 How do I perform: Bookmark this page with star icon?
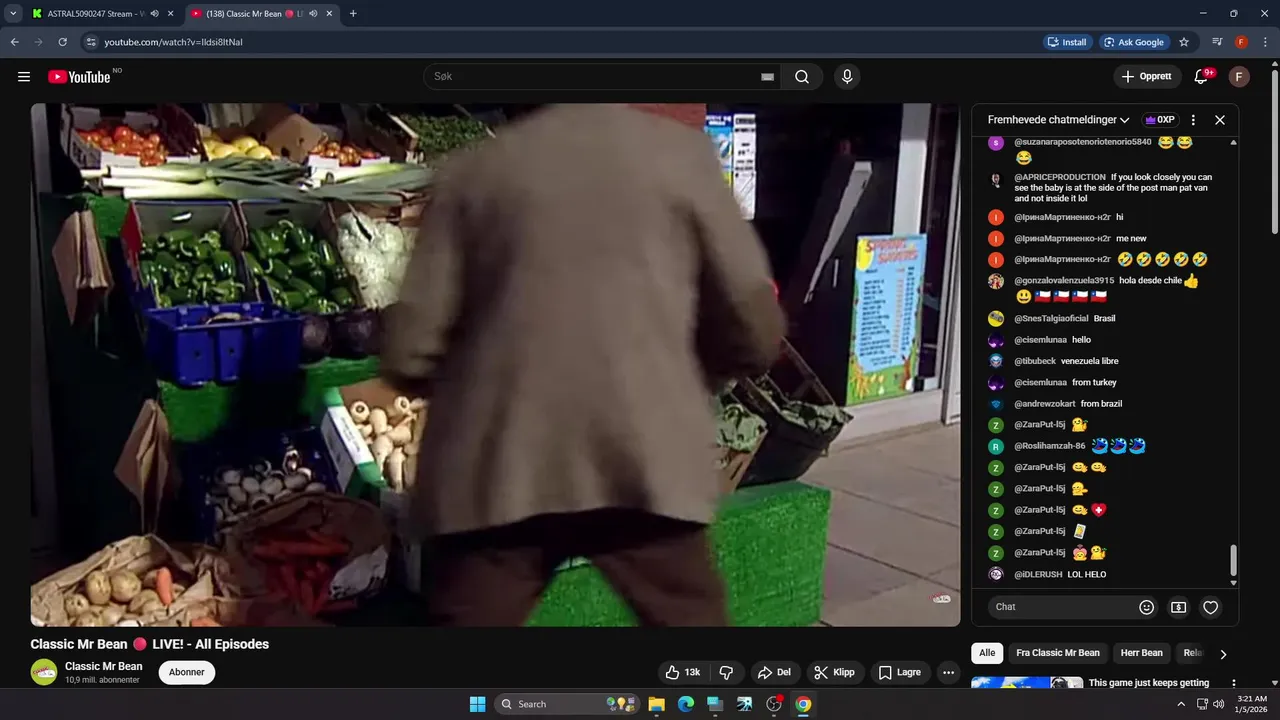(x=1184, y=42)
